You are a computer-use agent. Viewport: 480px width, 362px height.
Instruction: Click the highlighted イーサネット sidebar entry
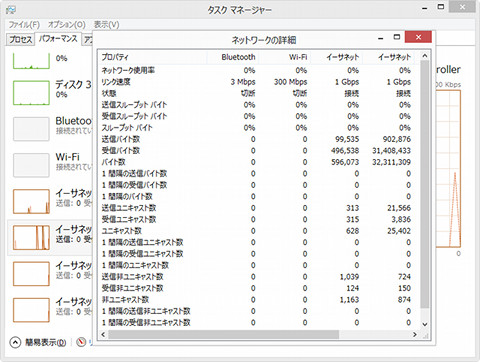click(50, 237)
